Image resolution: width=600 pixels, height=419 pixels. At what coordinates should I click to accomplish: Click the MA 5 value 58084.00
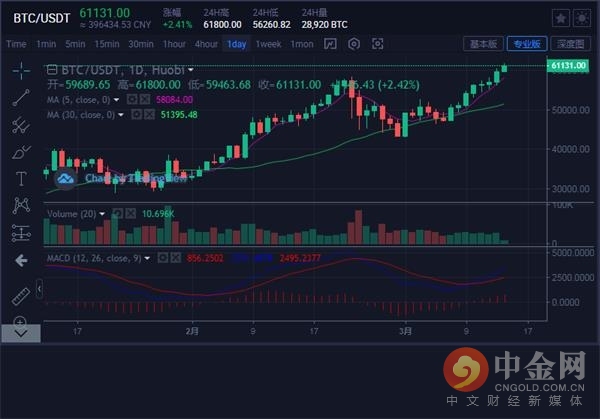point(174,100)
